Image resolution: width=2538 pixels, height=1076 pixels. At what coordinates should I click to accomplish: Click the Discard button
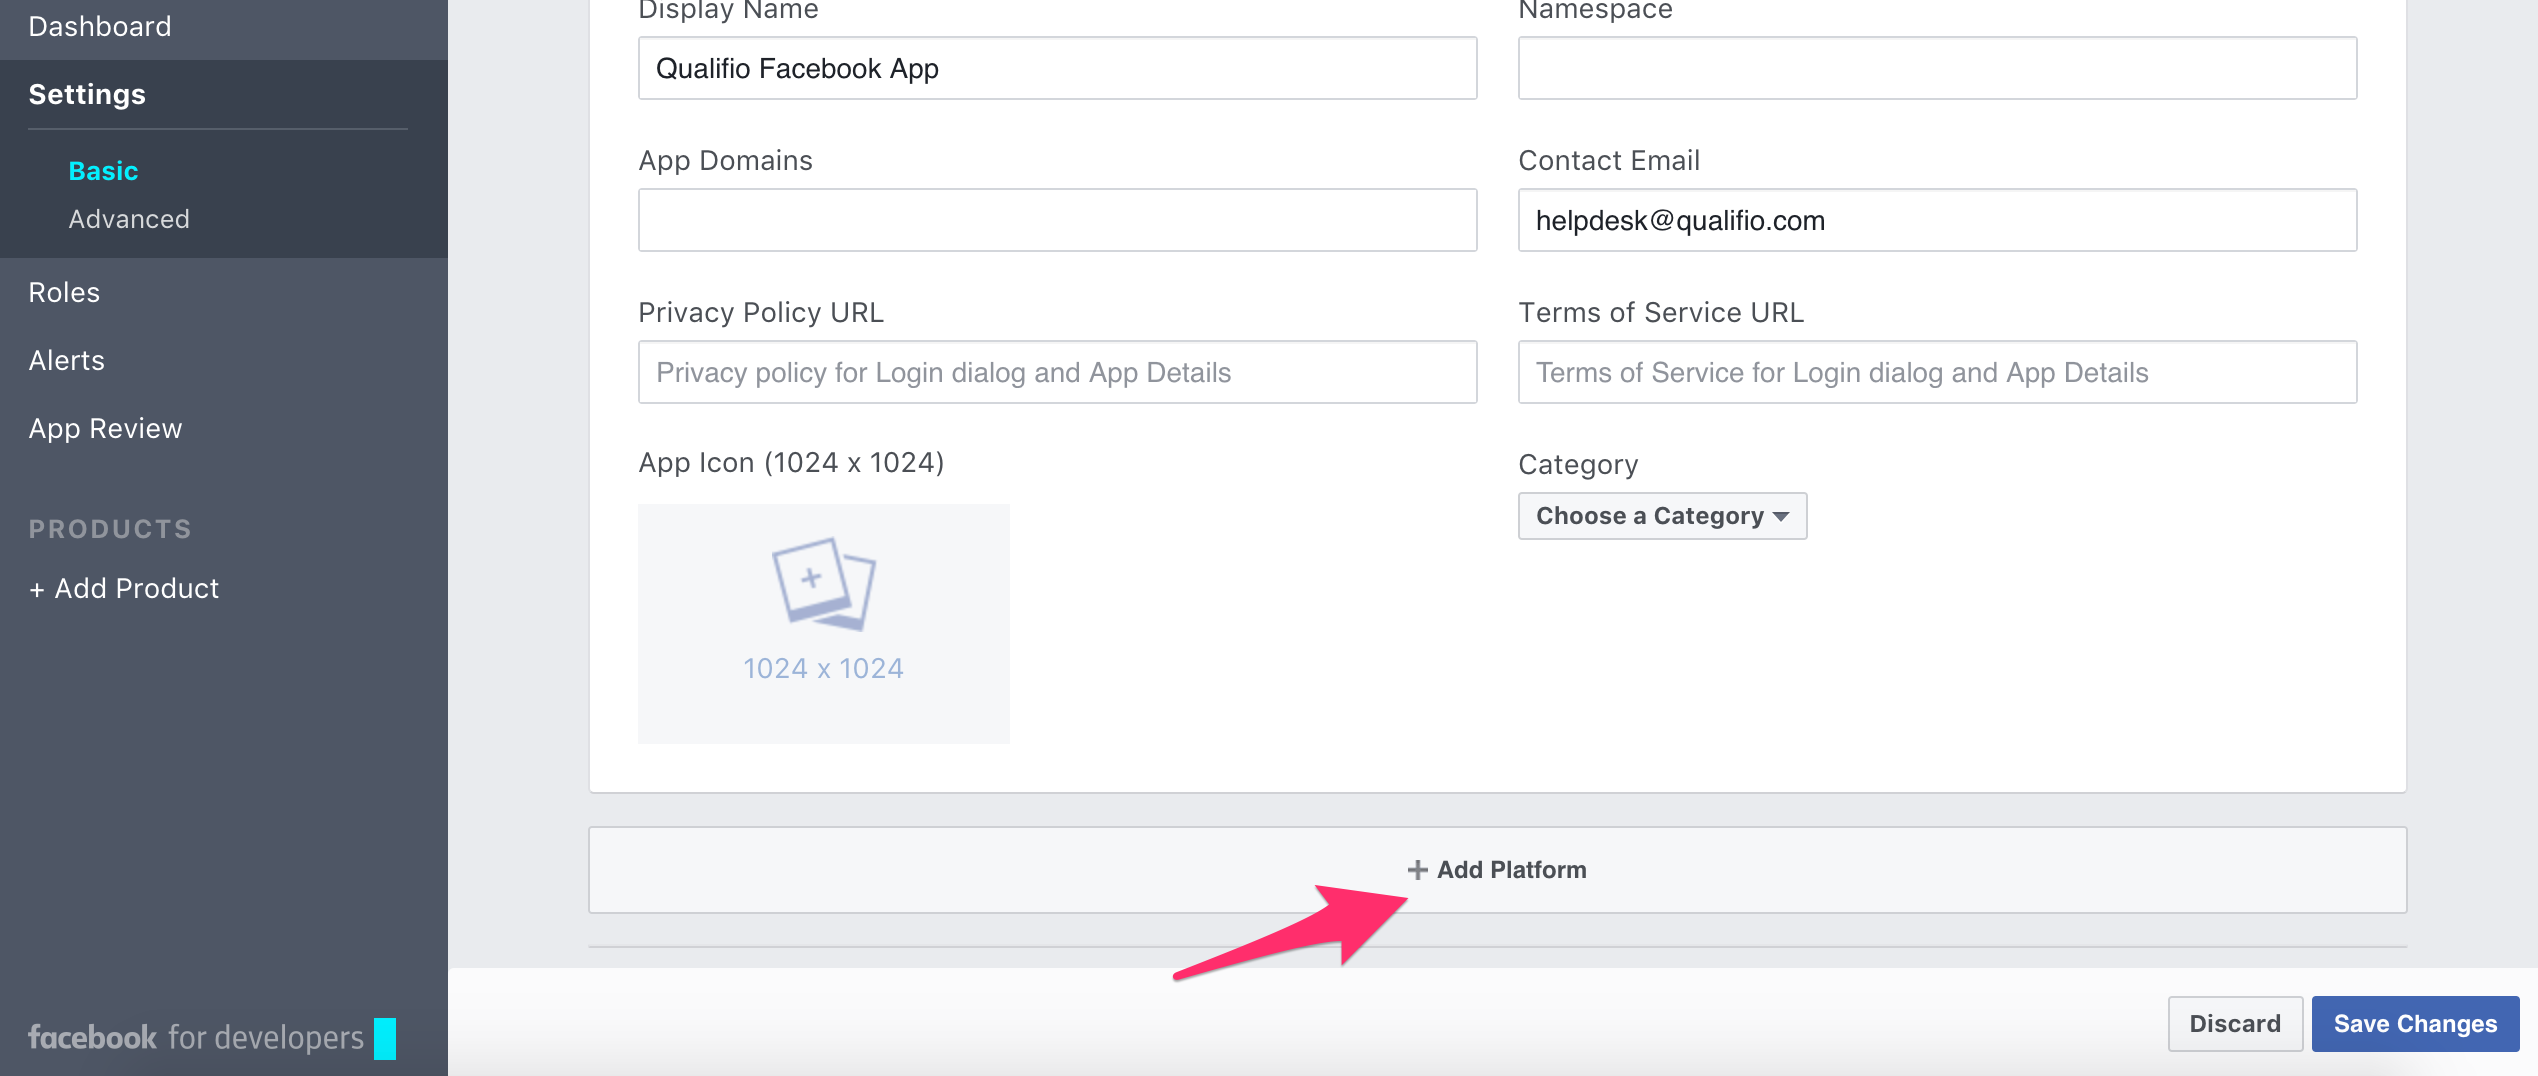point(2234,1023)
